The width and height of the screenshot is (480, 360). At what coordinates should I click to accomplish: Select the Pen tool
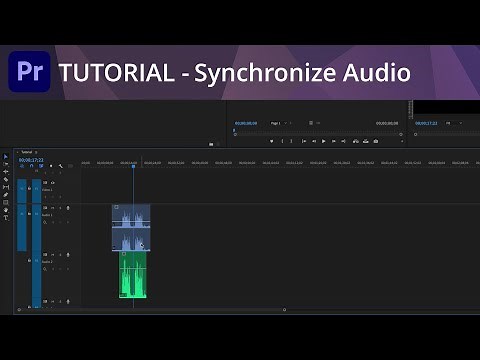(x=6, y=195)
